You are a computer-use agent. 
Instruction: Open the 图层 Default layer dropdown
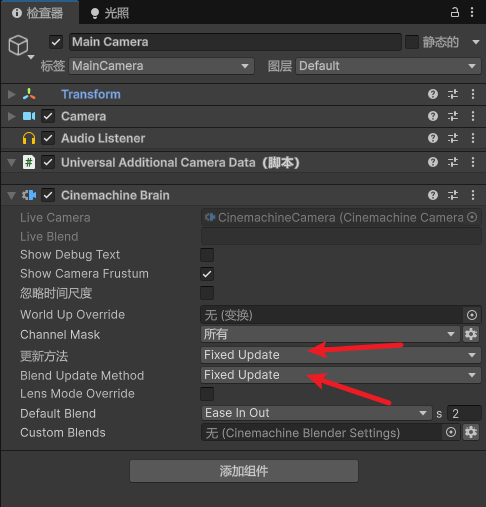click(x=388, y=66)
